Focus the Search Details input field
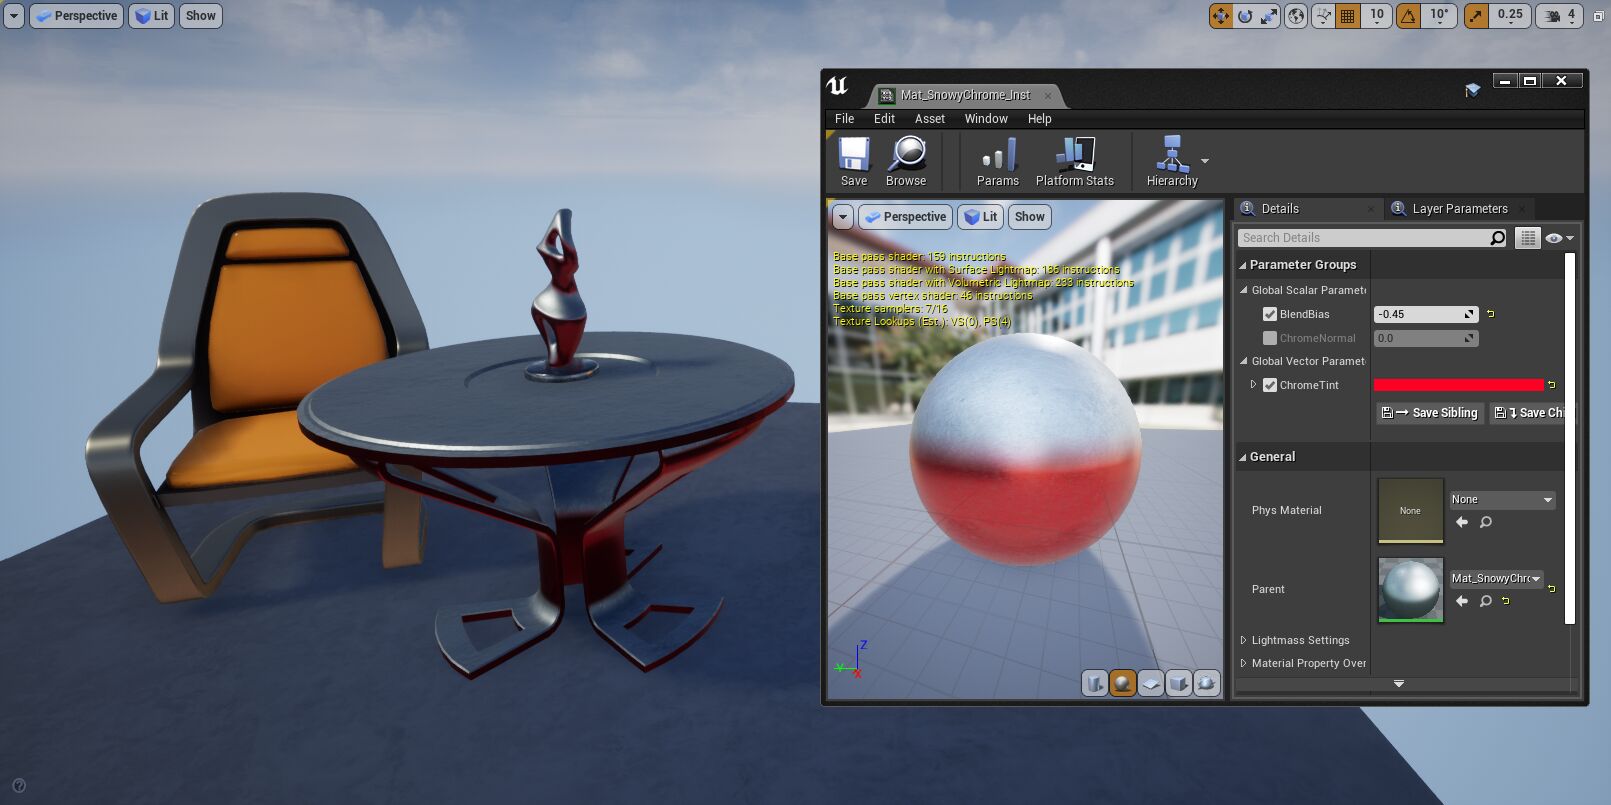 (1364, 238)
